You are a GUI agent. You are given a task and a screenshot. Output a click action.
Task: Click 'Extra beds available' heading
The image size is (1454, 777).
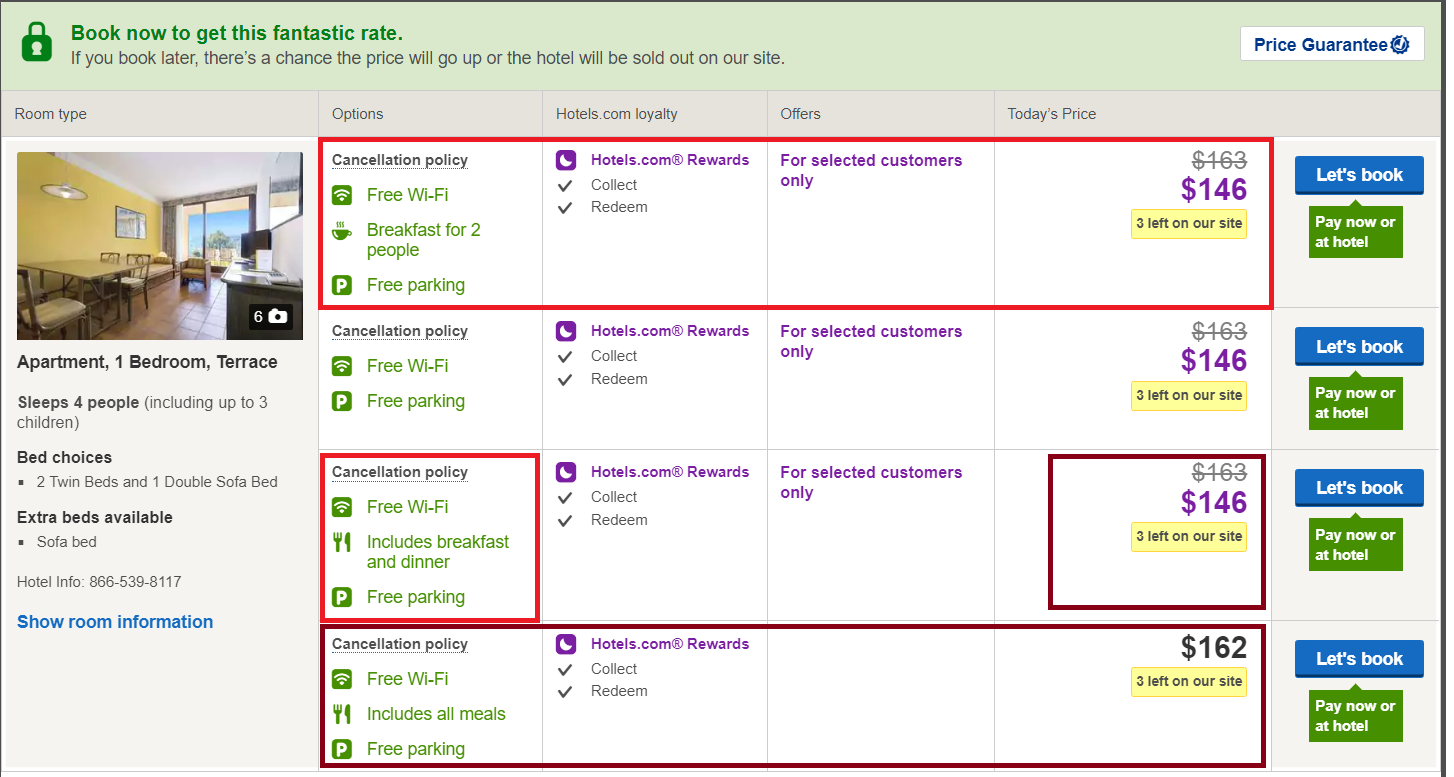(x=95, y=517)
